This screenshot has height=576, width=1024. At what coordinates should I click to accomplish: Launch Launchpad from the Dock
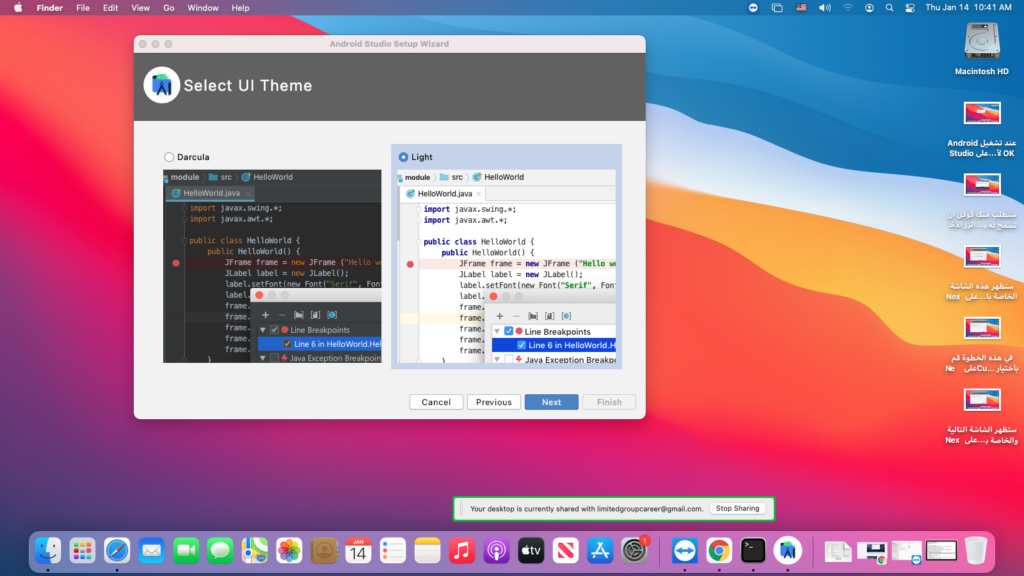pyautogui.click(x=82, y=551)
